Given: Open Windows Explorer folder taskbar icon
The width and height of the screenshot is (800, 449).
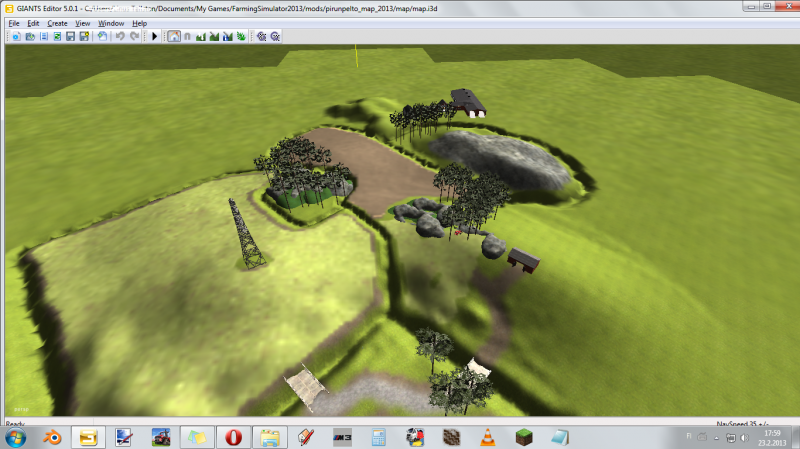Looking at the screenshot, I should pos(270,438).
